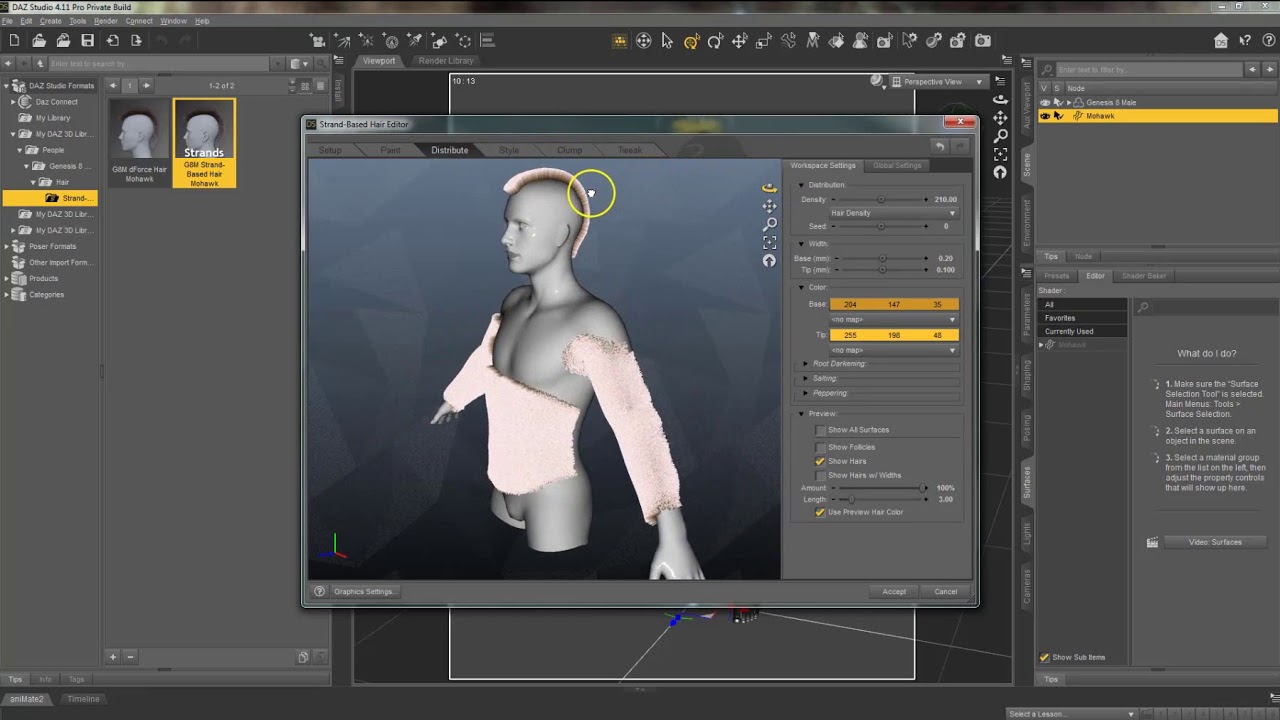Click the reset view arrow in hair editor
This screenshot has height=720, width=1280.
pos(769,261)
